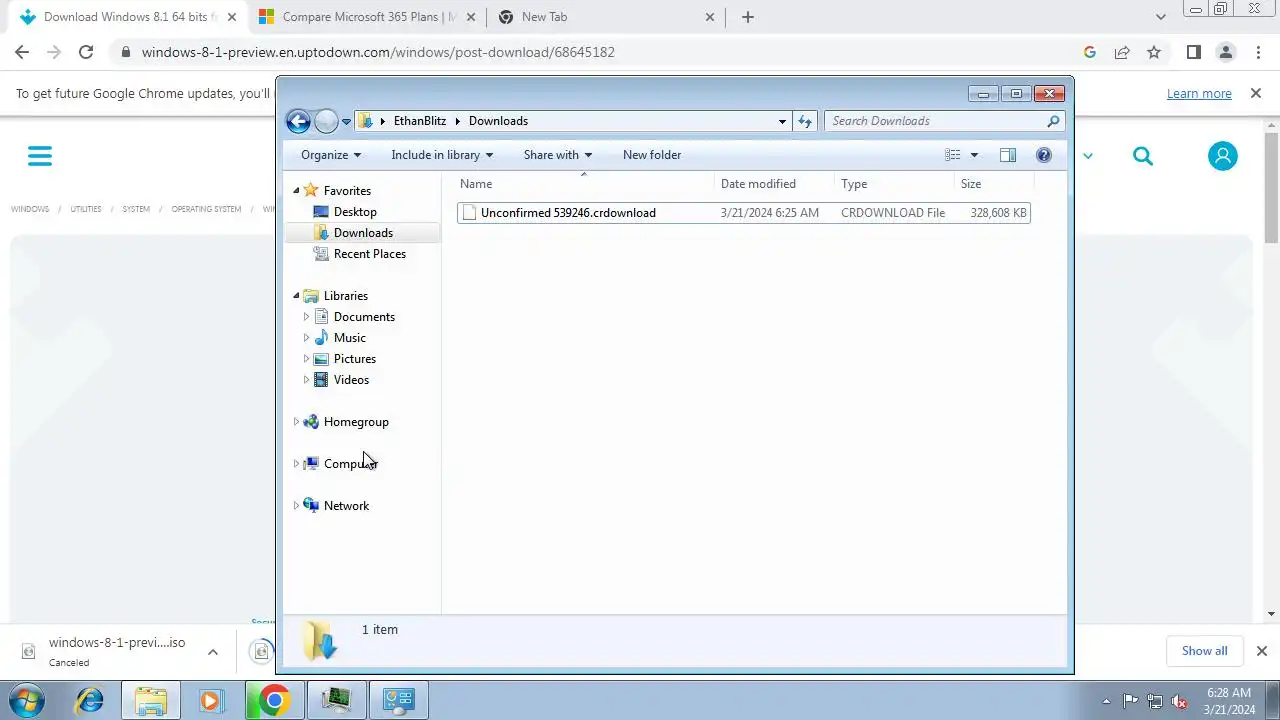Open the Share with menu
The height and width of the screenshot is (720, 1280).
coord(558,155)
